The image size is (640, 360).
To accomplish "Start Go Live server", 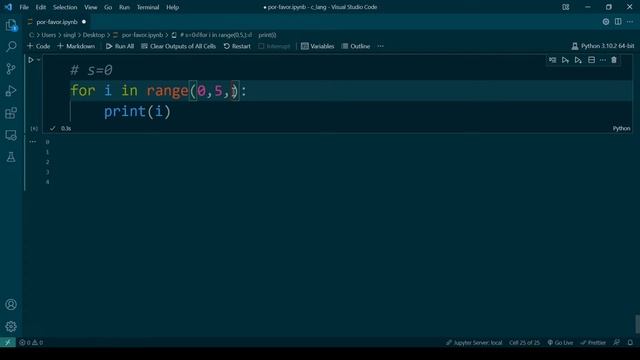I will coord(560,342).
